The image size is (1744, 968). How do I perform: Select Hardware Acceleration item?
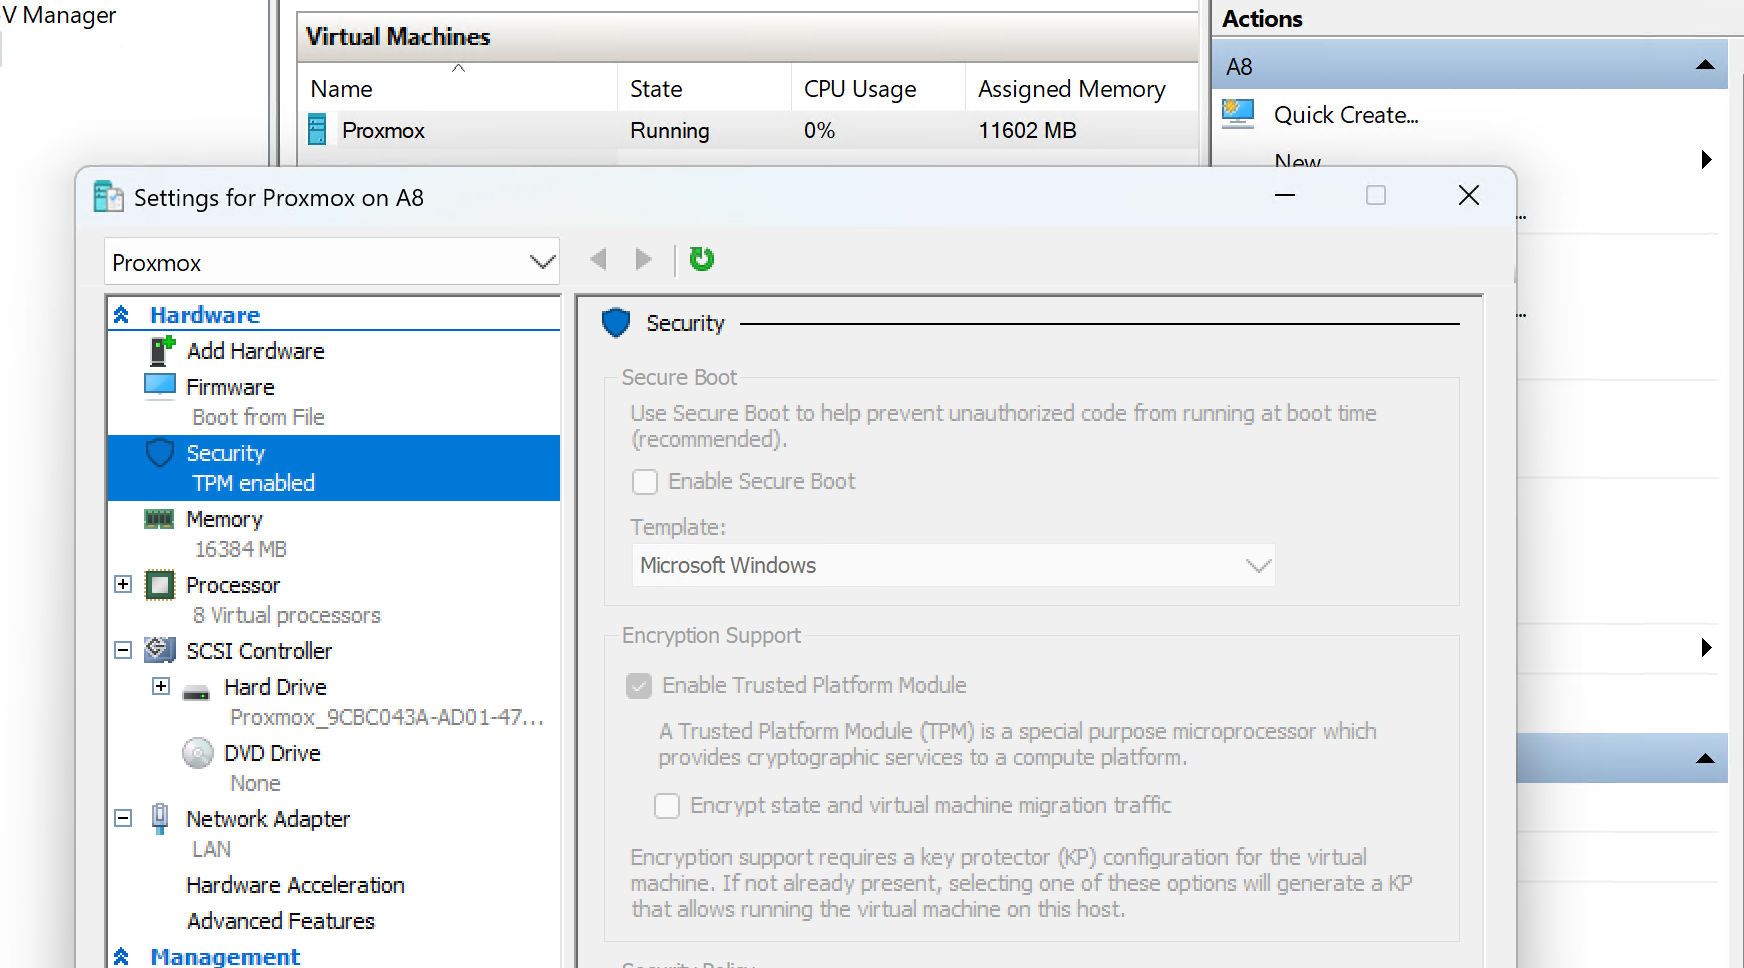pos(295,885)
